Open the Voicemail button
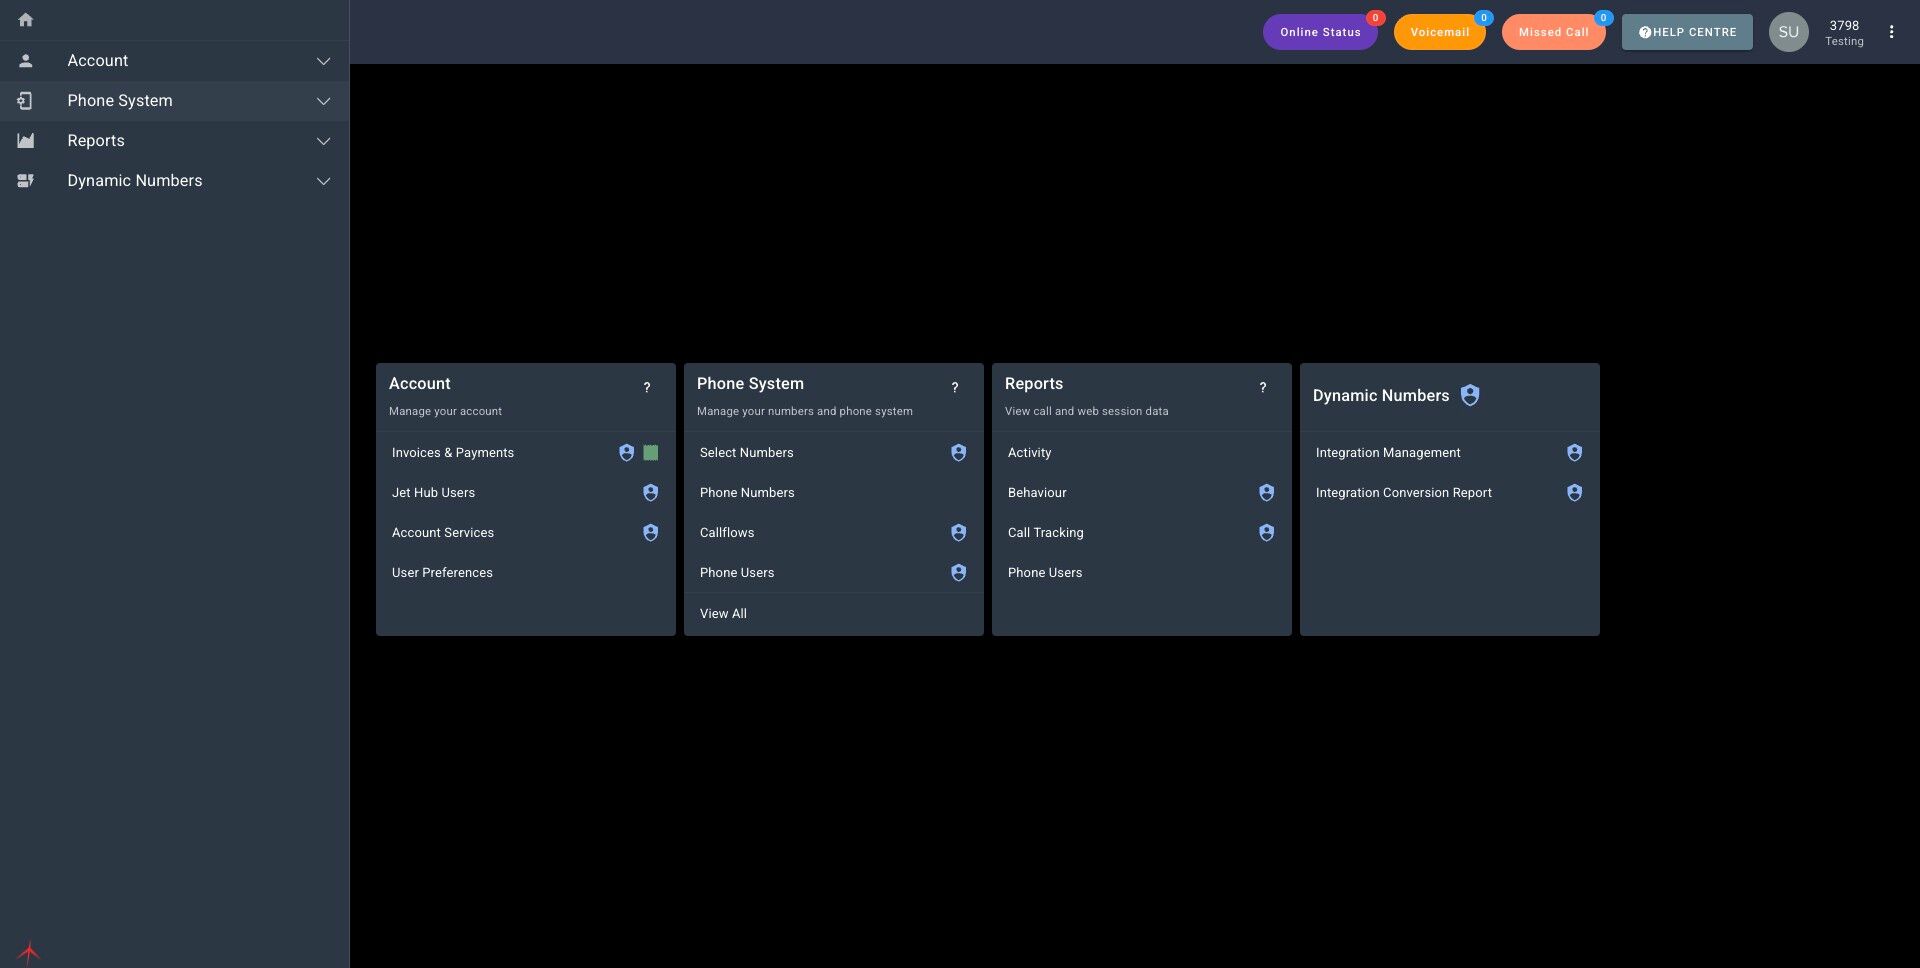This screenshot has width=1920, height=968. coord(1439,32)
